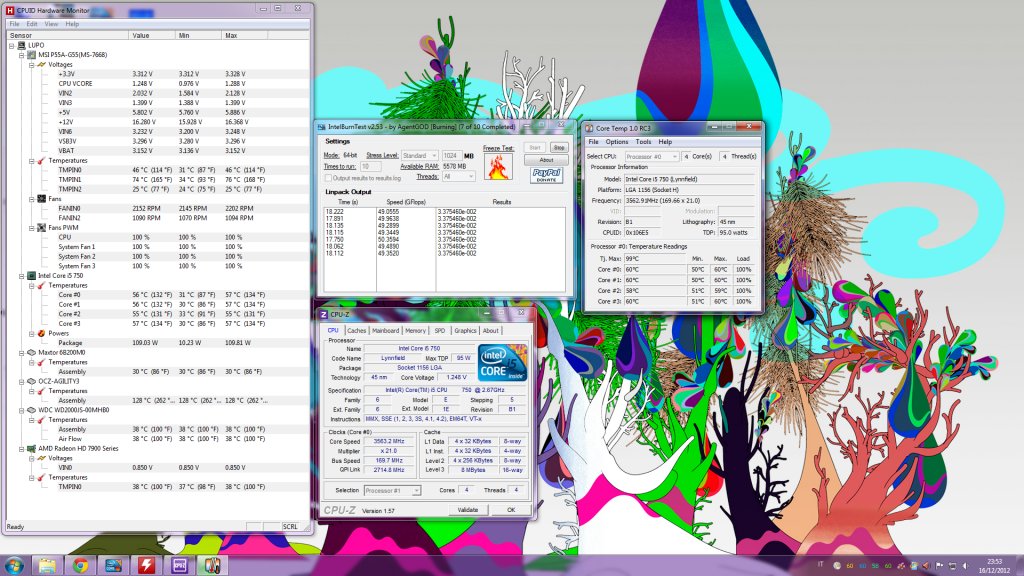Click the Sensor column header in HWMonitor
Image resolution: width=1024 pixels, height=576 pixels.
(x=67, y=35)
